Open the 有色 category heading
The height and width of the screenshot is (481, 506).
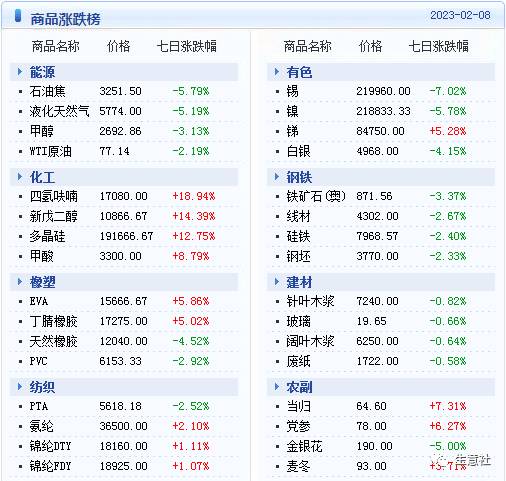[x=299, y=72]
